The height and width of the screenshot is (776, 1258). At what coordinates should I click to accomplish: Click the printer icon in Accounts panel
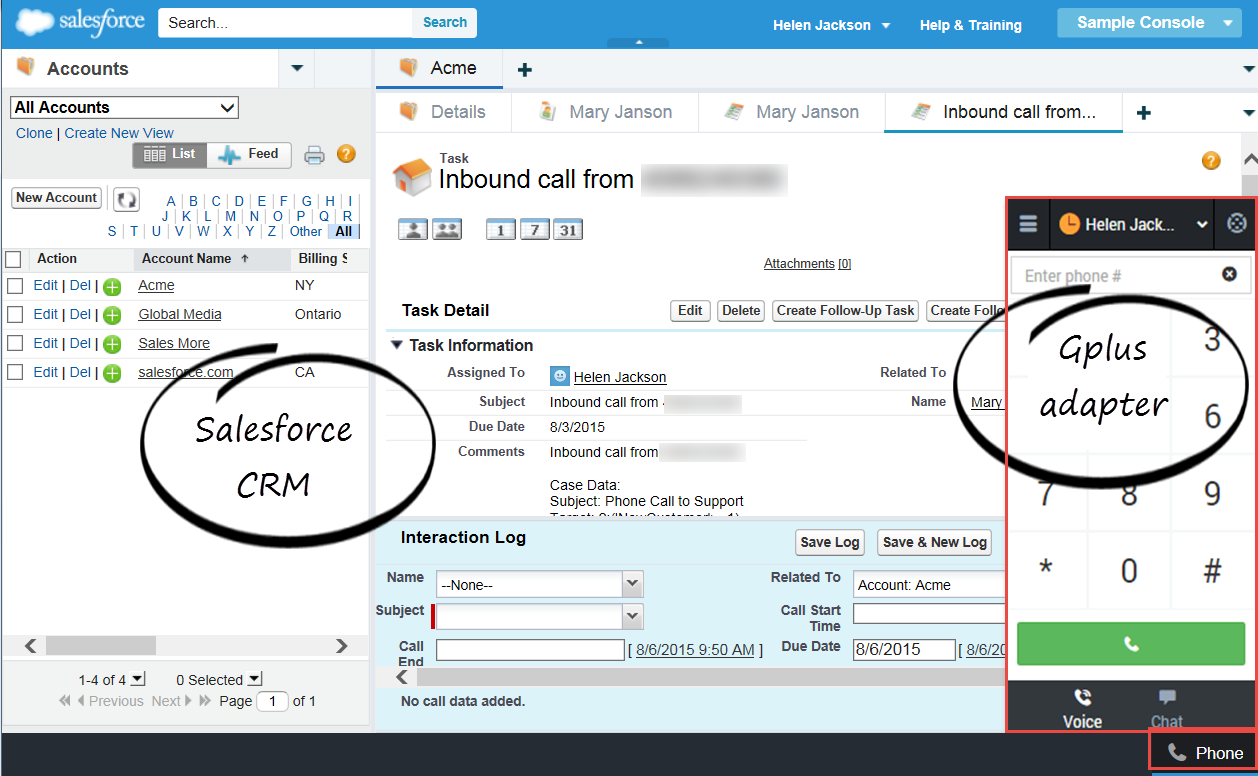[314, 155]
